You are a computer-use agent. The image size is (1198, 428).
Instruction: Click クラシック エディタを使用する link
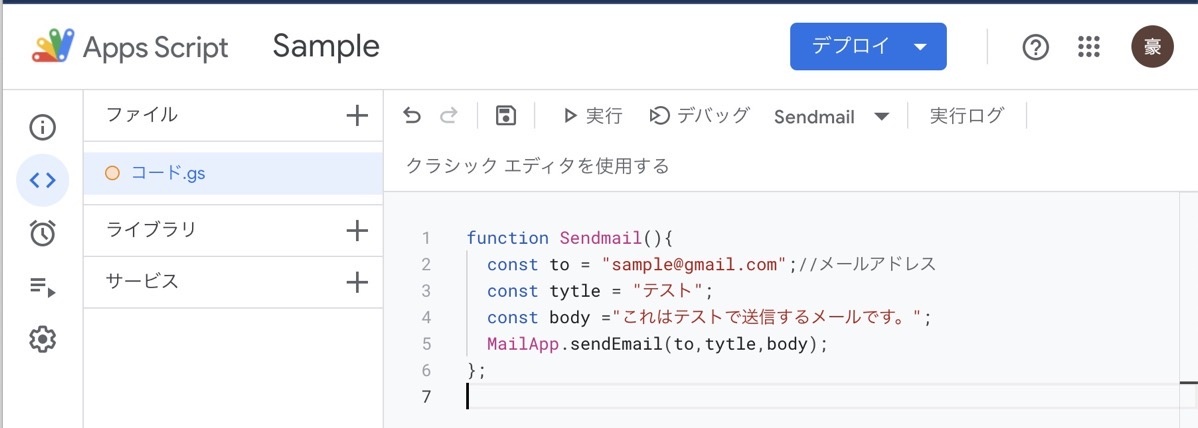pyautogui.click(x=537, y=165)
